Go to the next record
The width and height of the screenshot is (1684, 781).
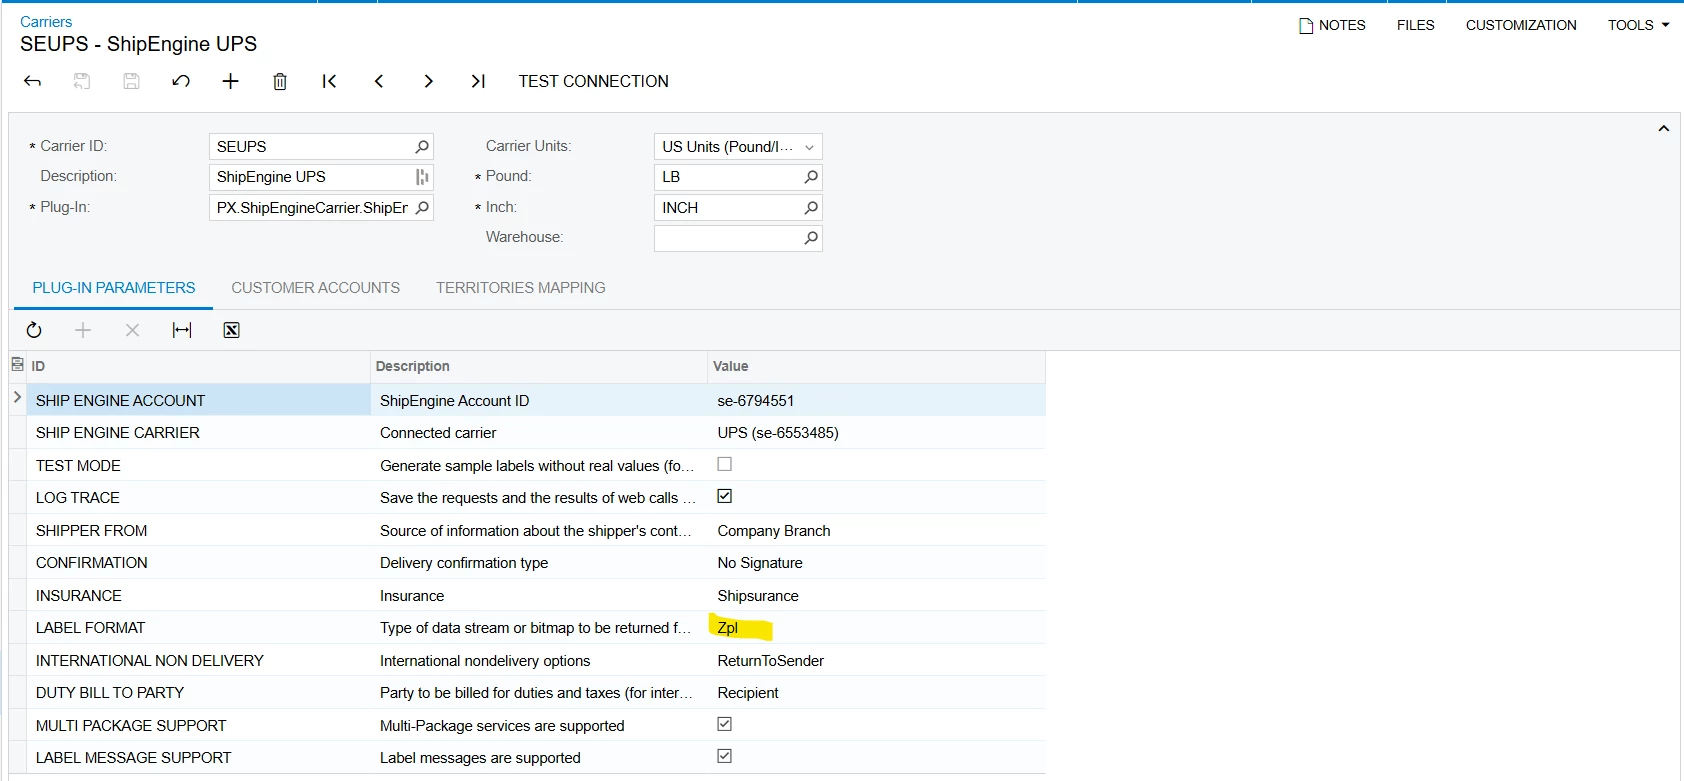(x=428, y=81)
